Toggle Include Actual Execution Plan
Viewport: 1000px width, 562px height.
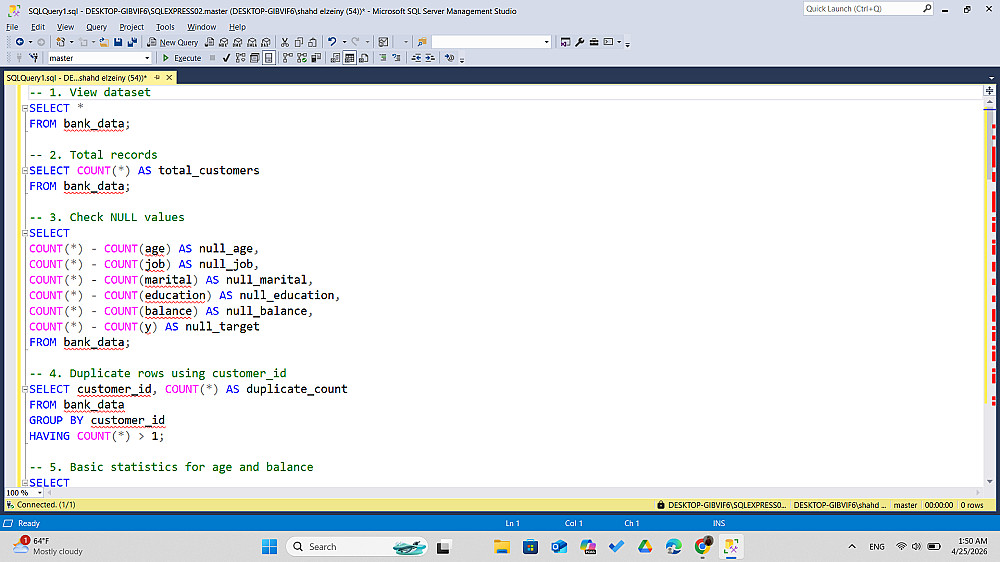click(288, 58)
